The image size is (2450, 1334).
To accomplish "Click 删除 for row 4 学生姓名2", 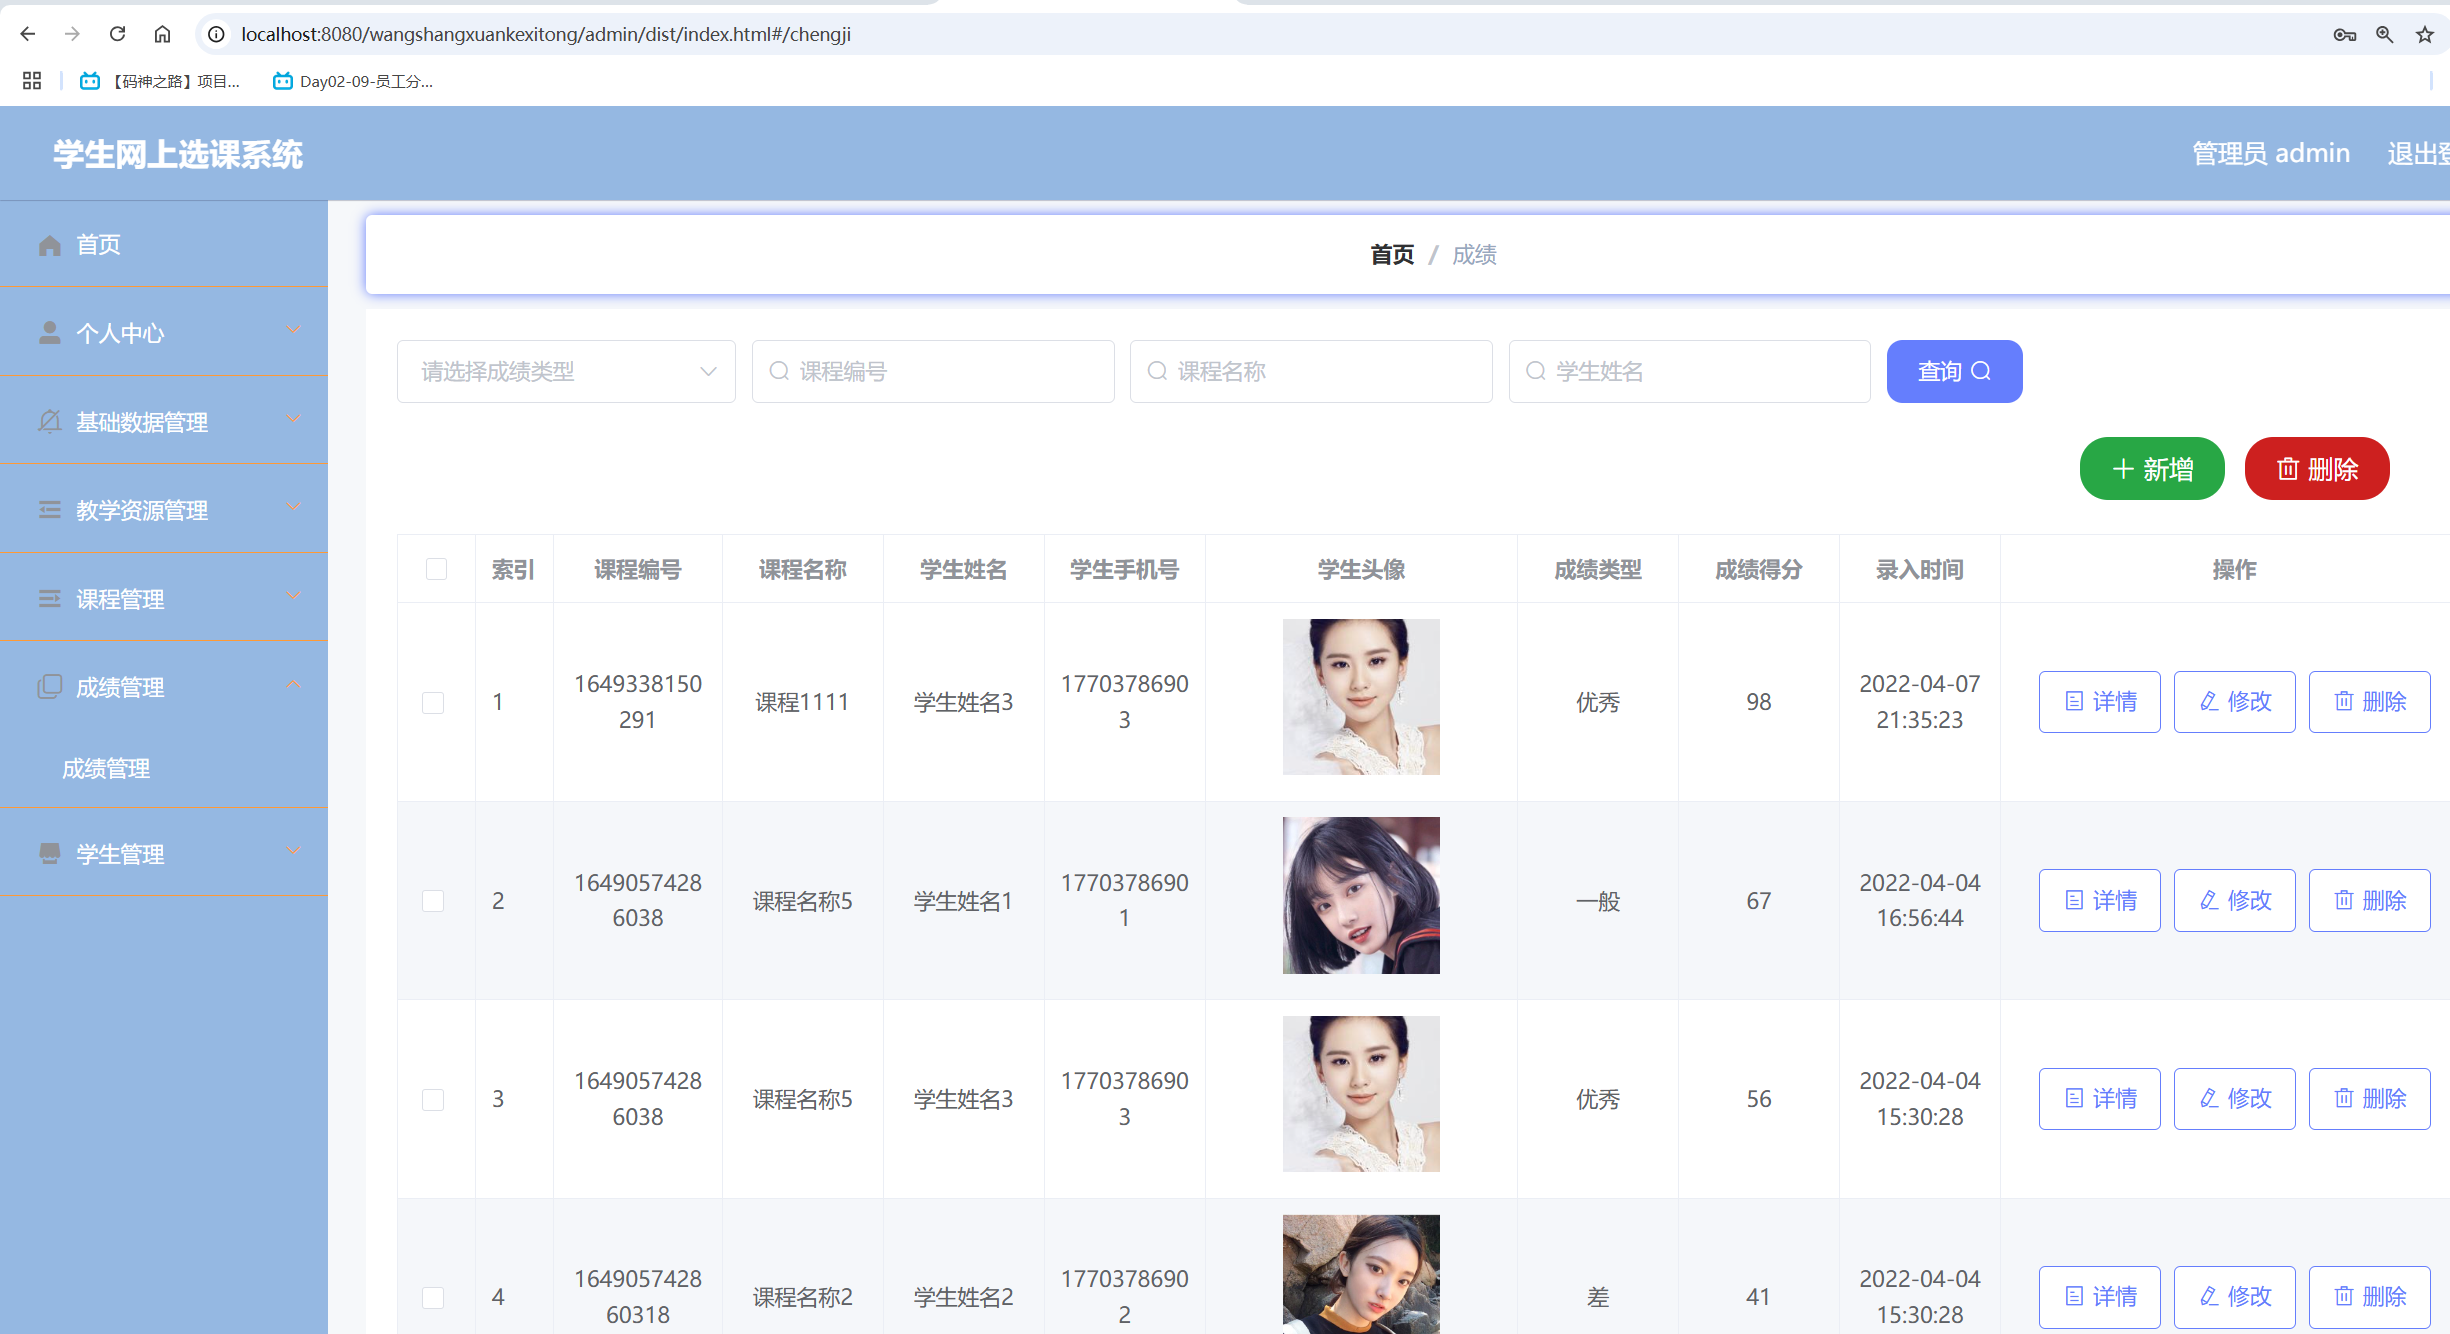I will tap(2370, 1297).
